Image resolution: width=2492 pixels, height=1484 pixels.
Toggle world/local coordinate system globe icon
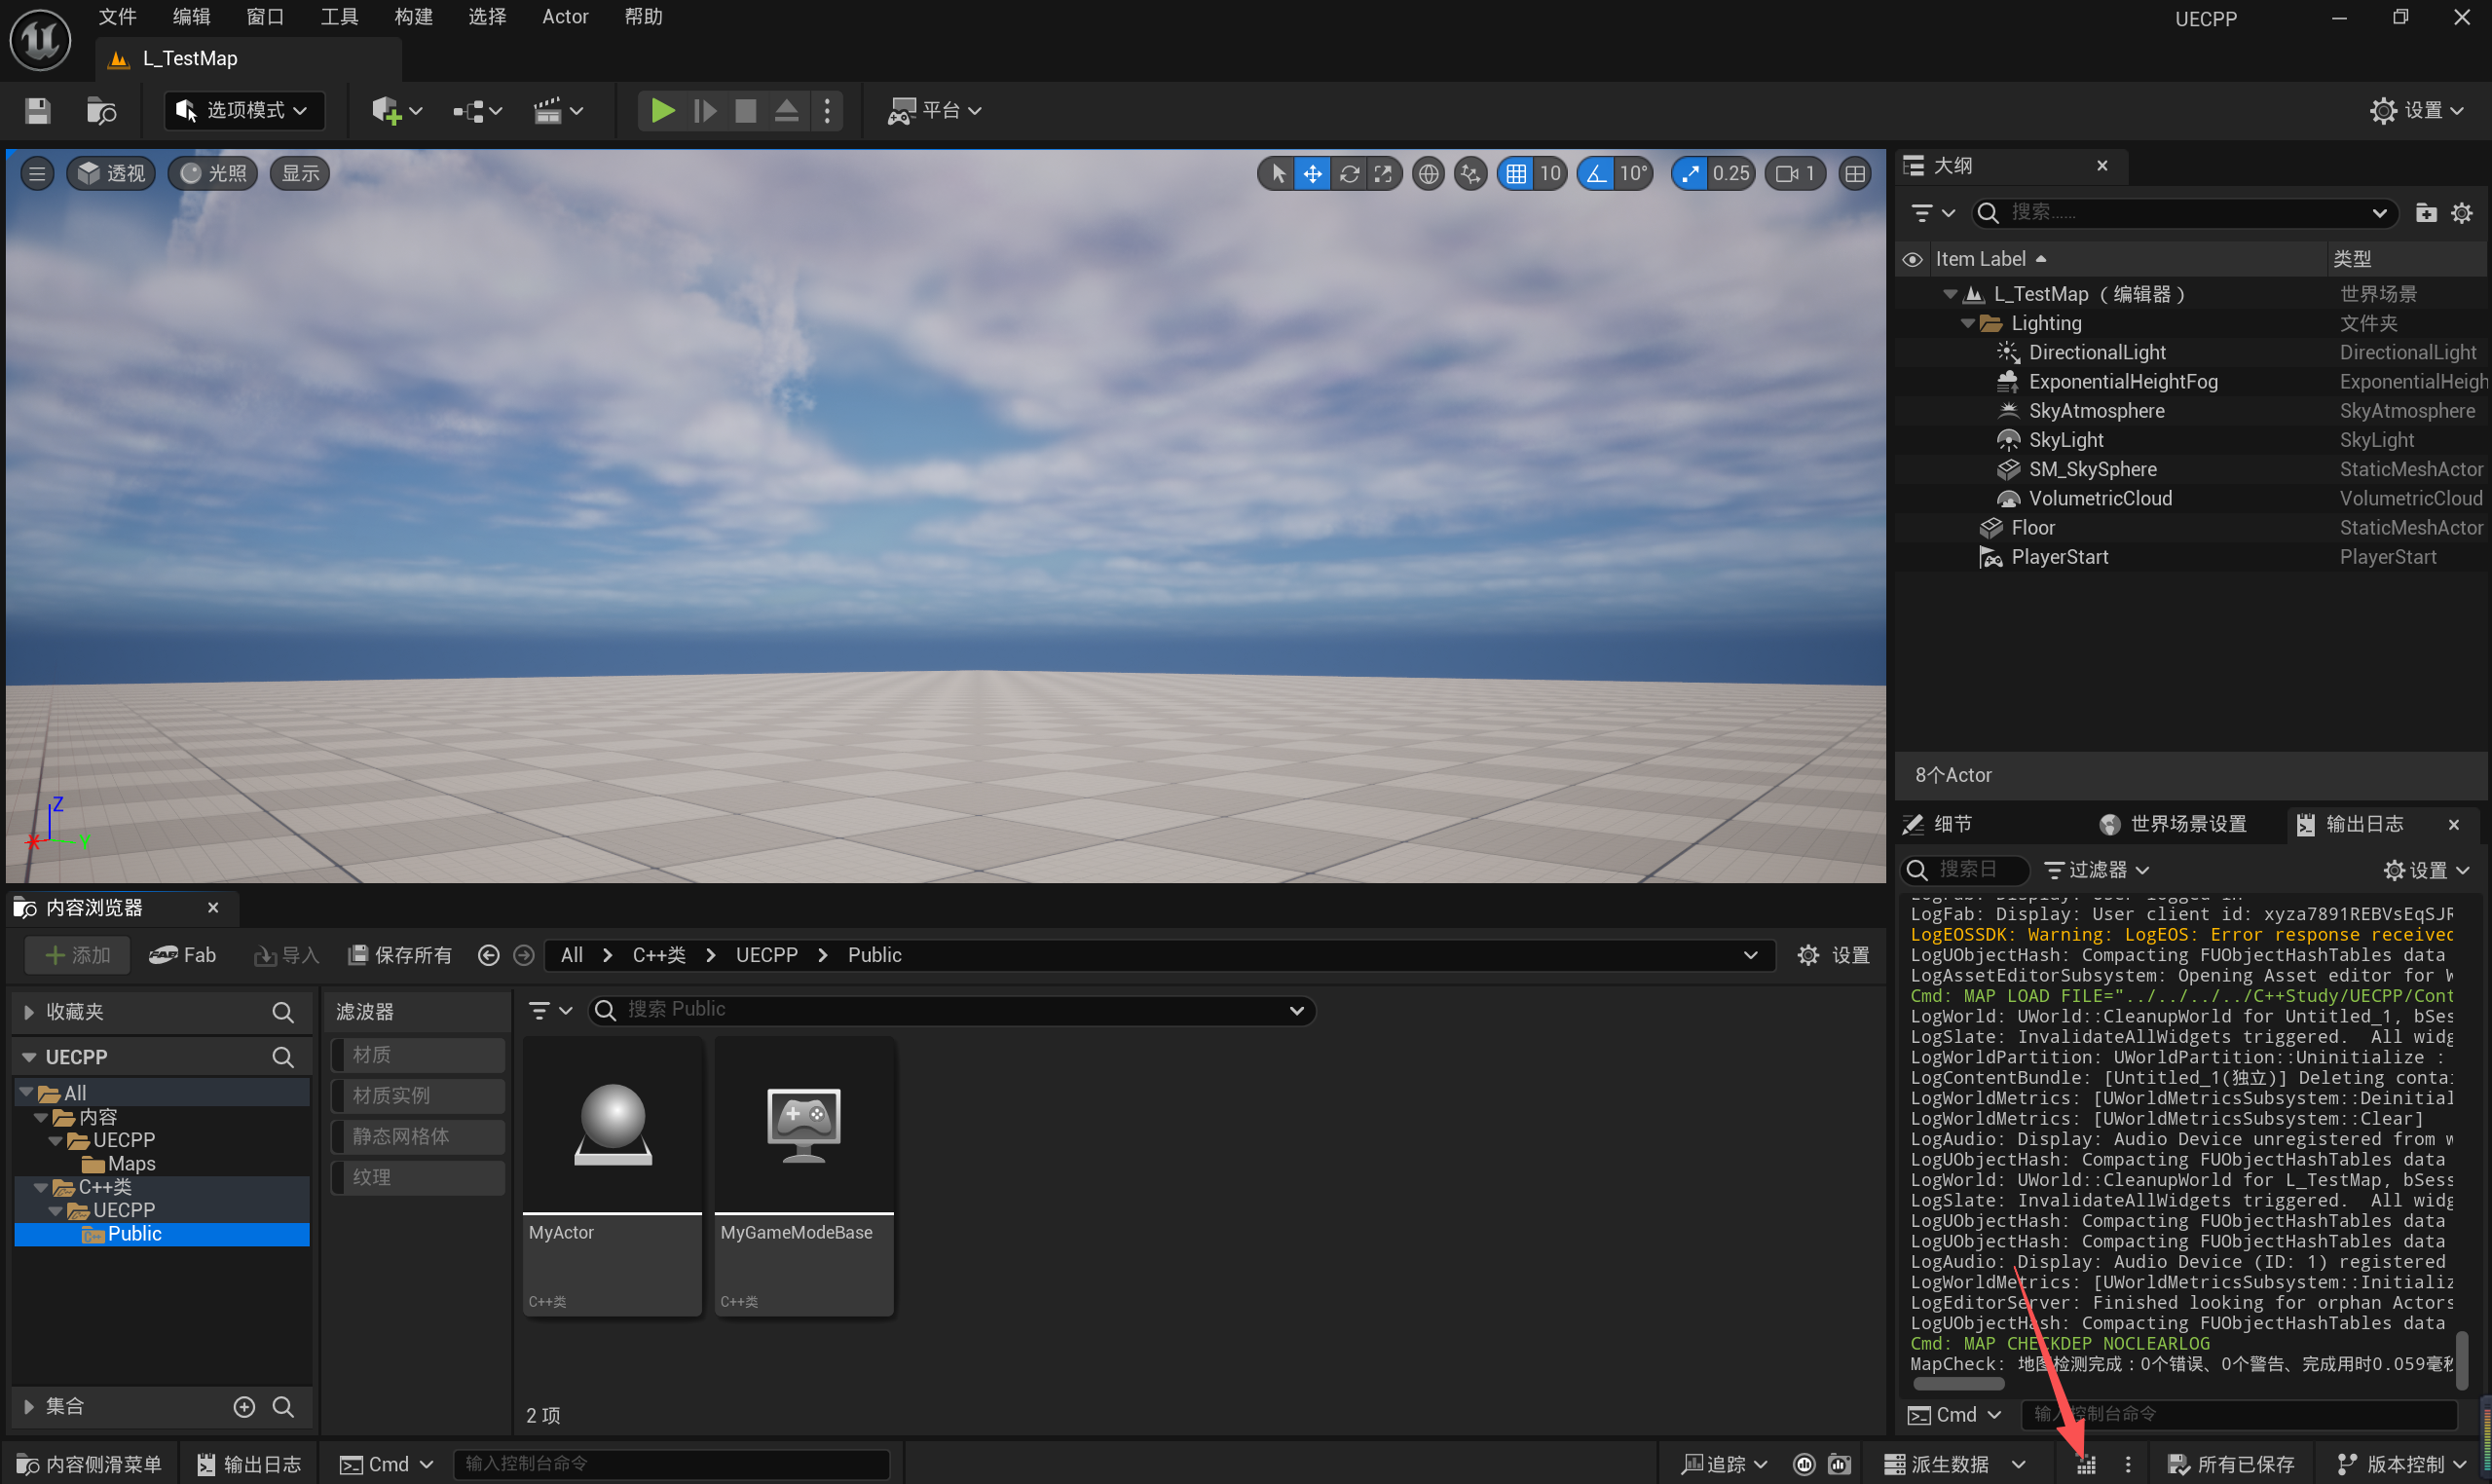[x=1428, y=174]
